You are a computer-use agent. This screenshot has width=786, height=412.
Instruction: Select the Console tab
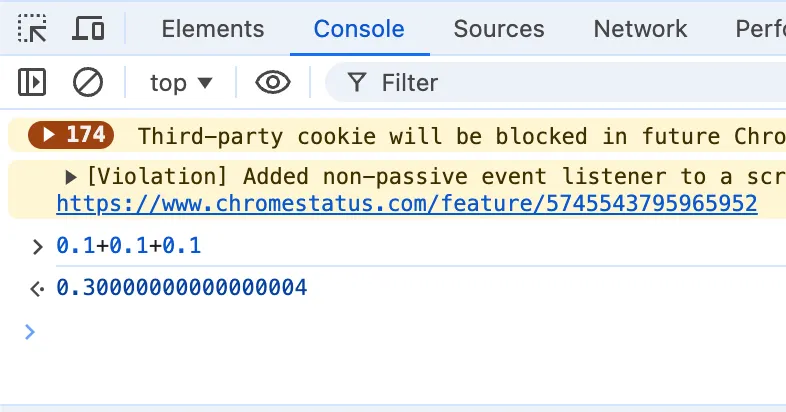(x=359, y=29)
